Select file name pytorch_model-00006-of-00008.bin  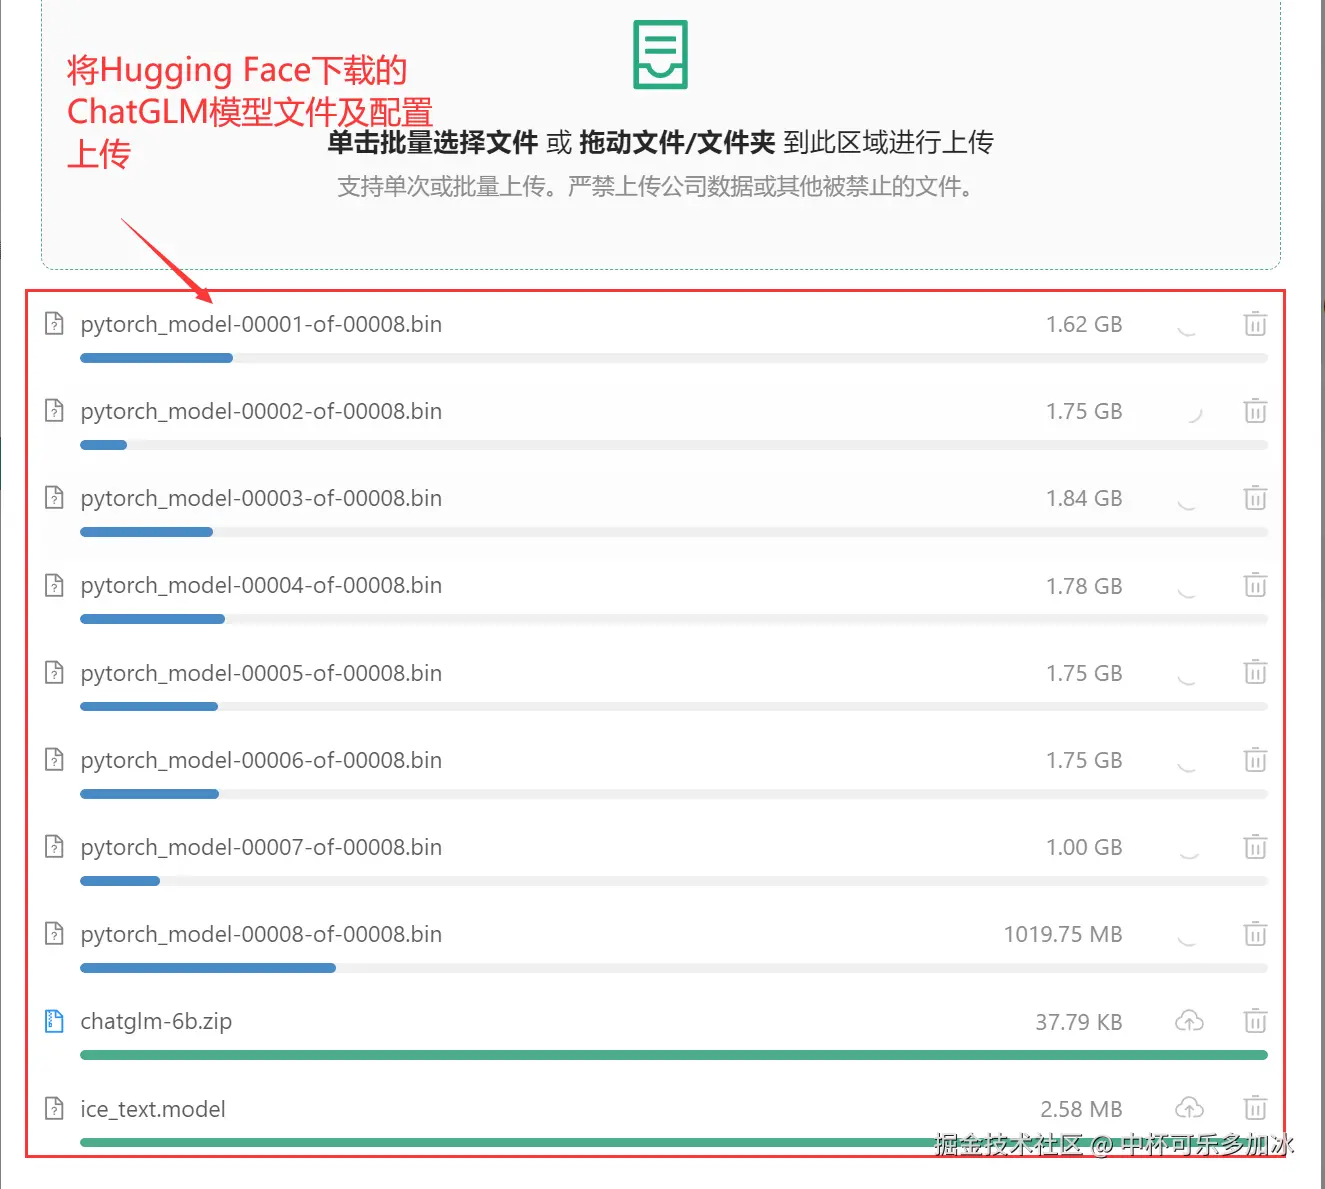[261, 760]
